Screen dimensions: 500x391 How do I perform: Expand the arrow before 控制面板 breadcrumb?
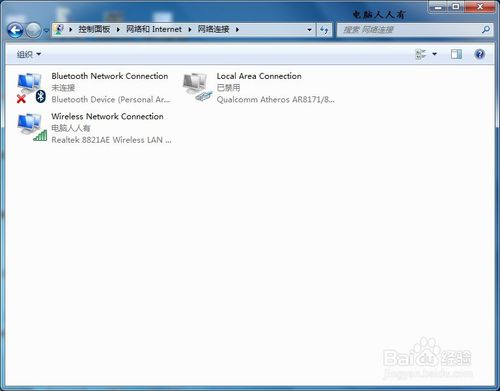coord(71,29)
